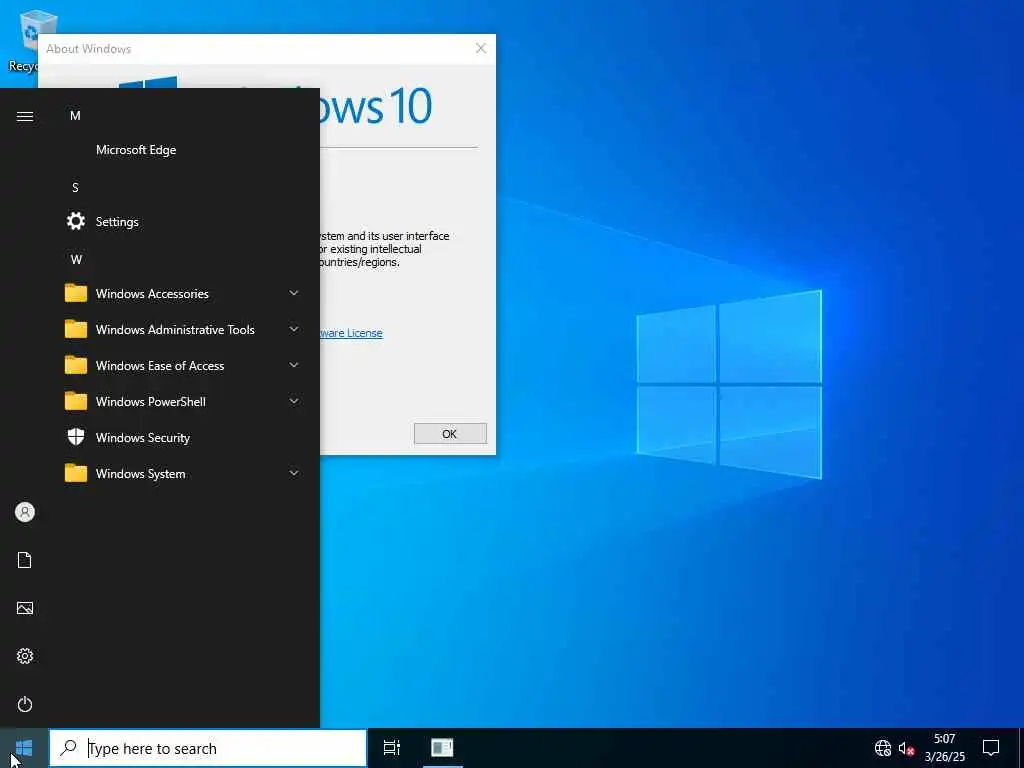Expand Windows System chevron
Screen dimensions: 1024x768
coord(294,473)
